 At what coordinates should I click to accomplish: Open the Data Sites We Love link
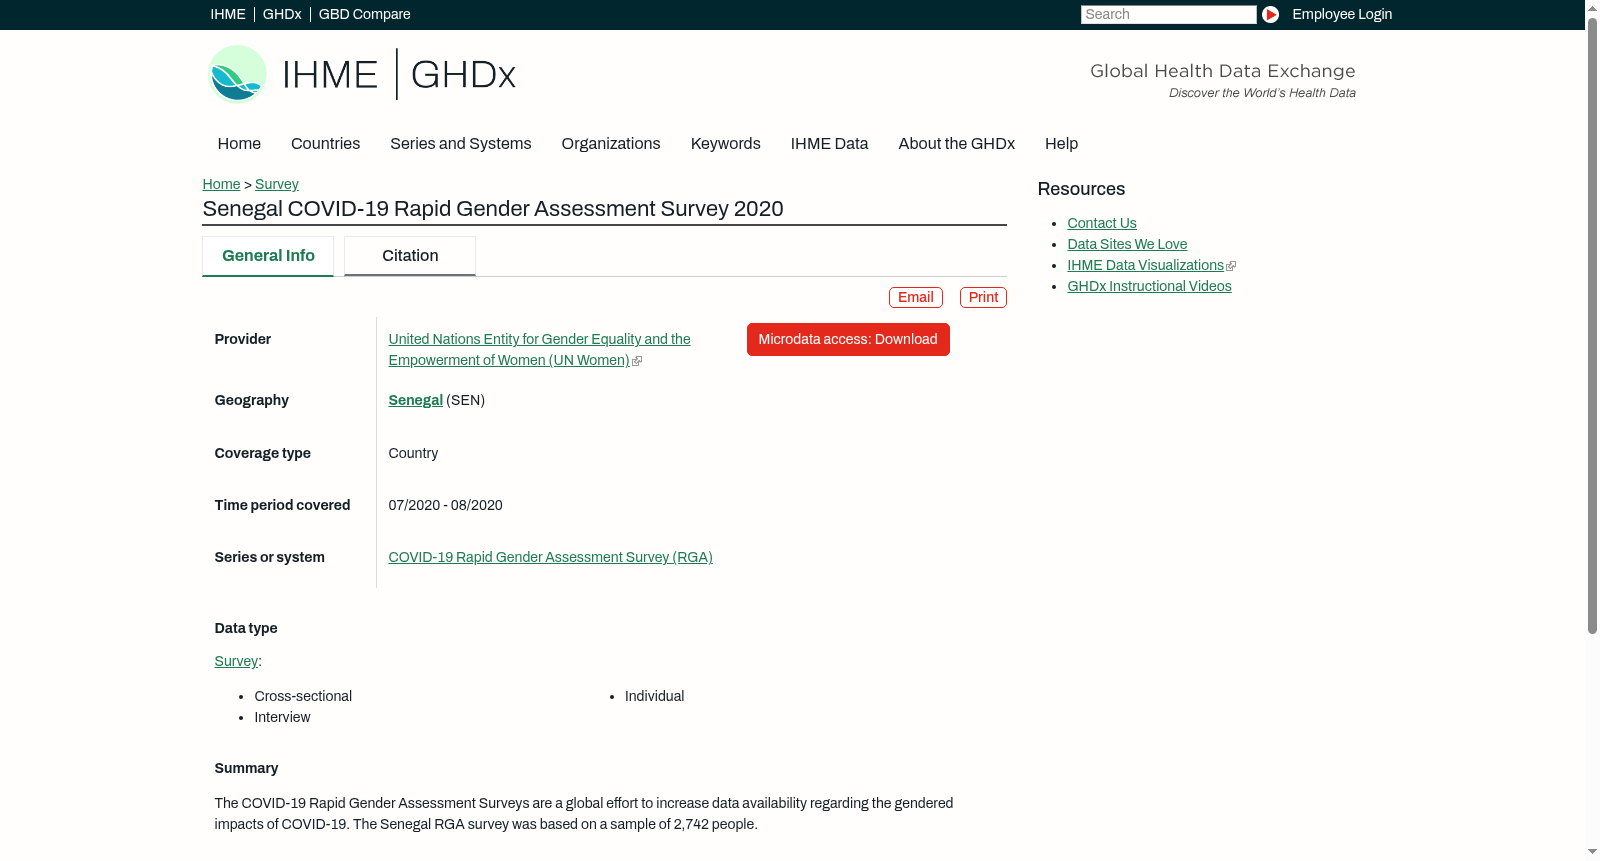pos(1127,244)
